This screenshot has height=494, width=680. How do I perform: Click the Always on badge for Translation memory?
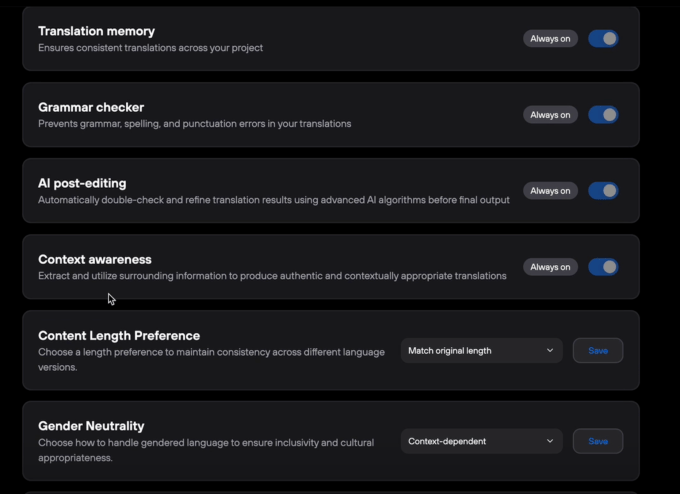pos(550,39)
